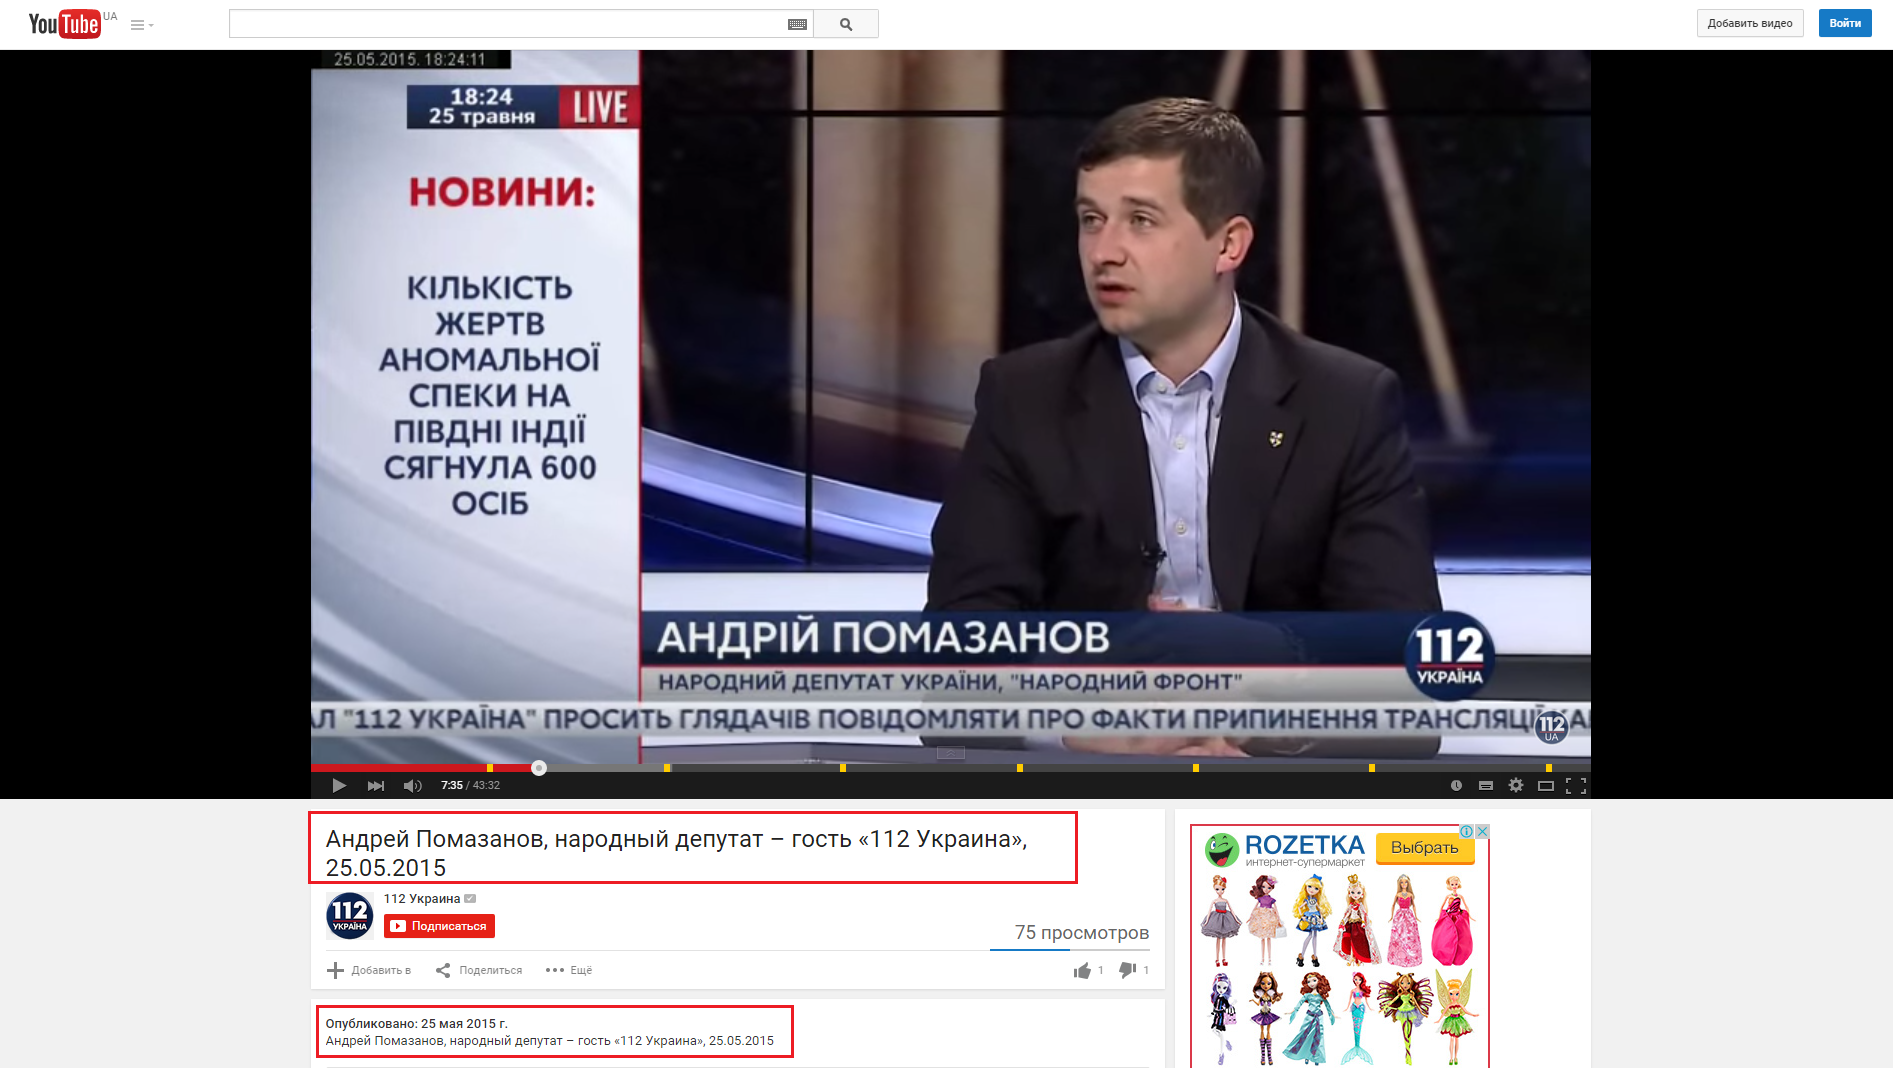This screenshot has height=1068, width=1893.
Task: Open the YouTube home logo
Action: pos(64,23)
